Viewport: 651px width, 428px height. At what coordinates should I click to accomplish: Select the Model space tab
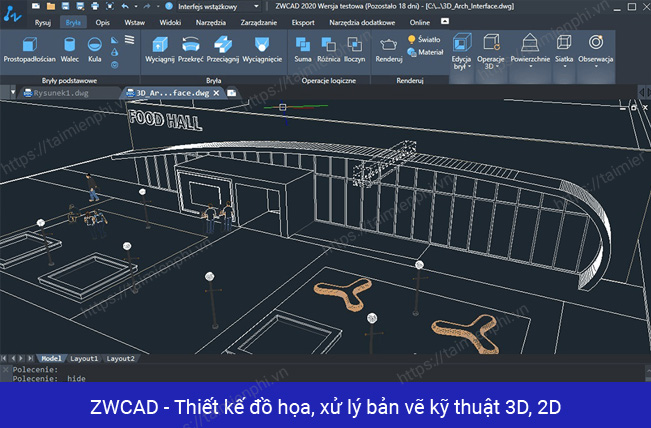click(51, 358)
